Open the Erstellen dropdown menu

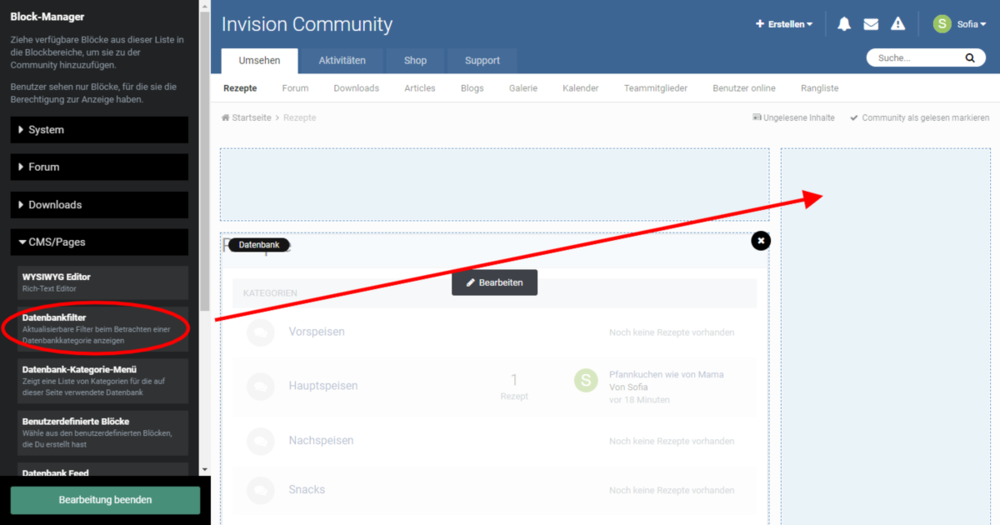coord(784,24)
